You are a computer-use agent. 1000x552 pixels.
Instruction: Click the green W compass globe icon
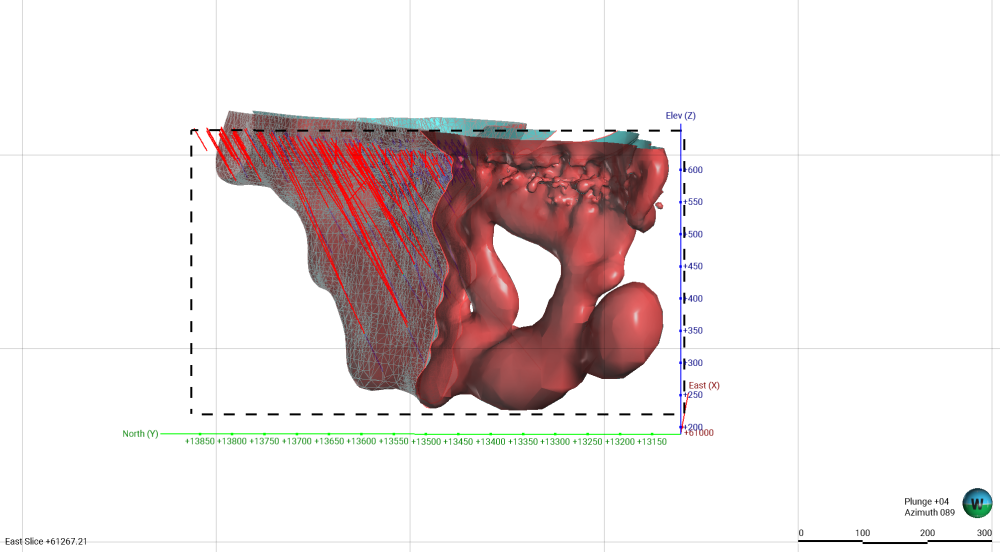977,504
